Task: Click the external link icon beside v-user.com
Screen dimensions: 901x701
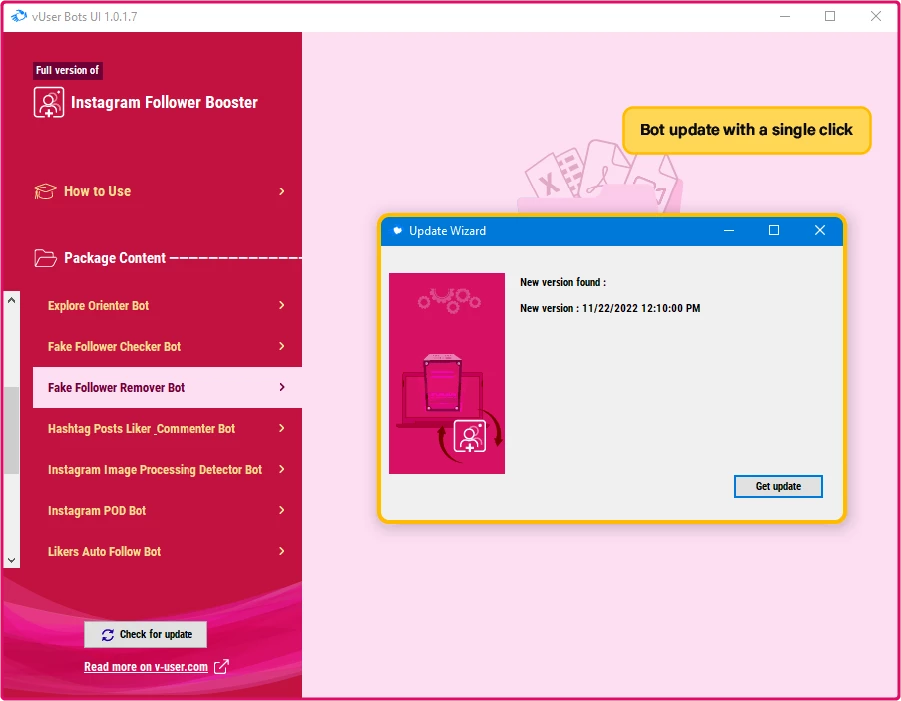Action: tap(221, 667)
